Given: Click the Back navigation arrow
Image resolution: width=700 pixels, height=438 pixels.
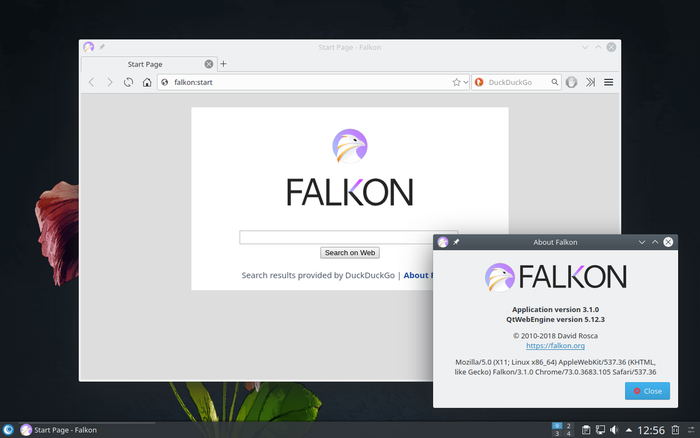Looking at the screenshot, I should coord(92,82).
